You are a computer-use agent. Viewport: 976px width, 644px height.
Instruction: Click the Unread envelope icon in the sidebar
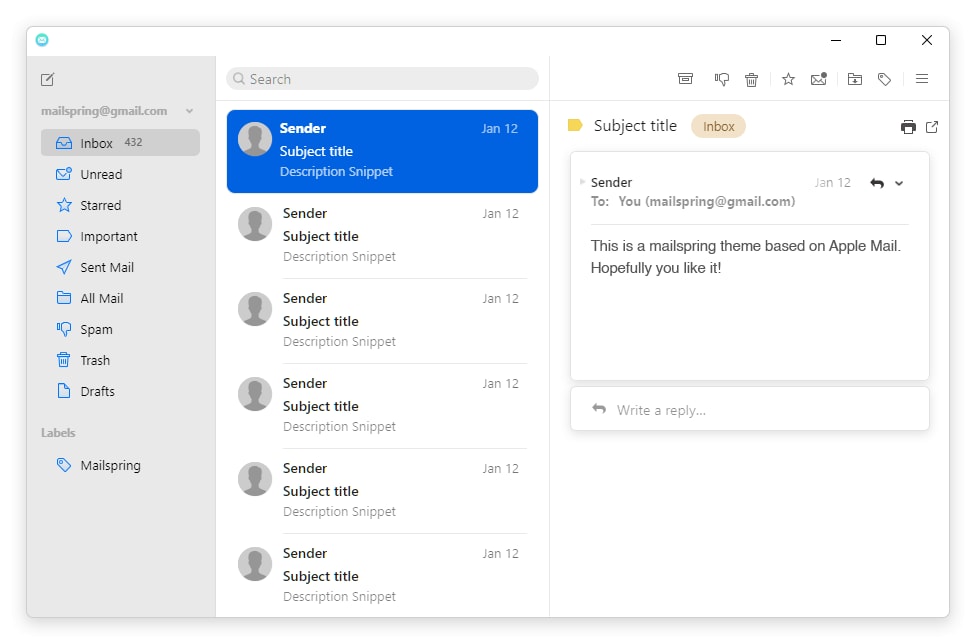[x=63, y=174]
